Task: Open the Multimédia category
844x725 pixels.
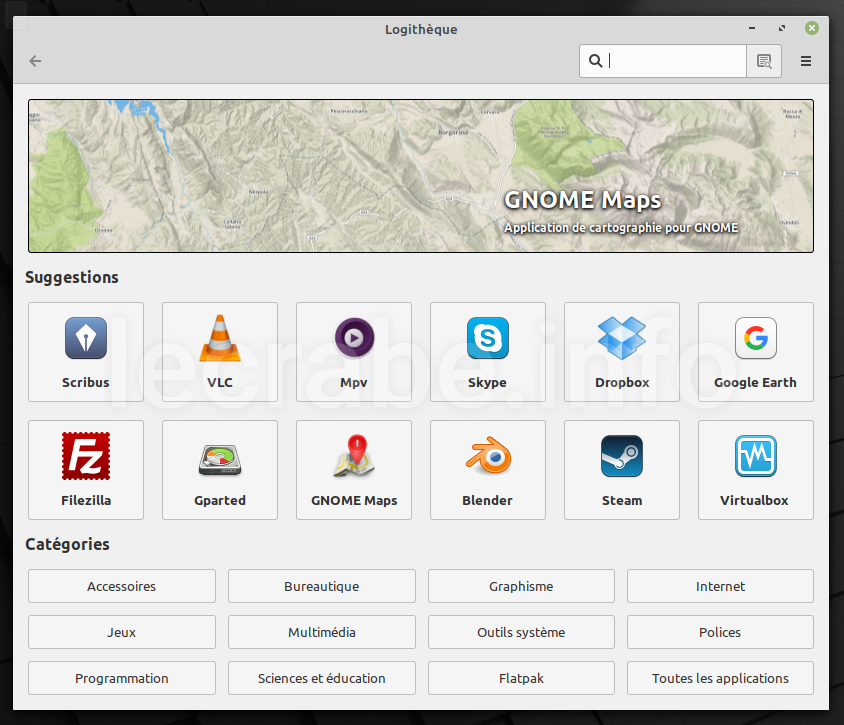Action: point(322,632)
